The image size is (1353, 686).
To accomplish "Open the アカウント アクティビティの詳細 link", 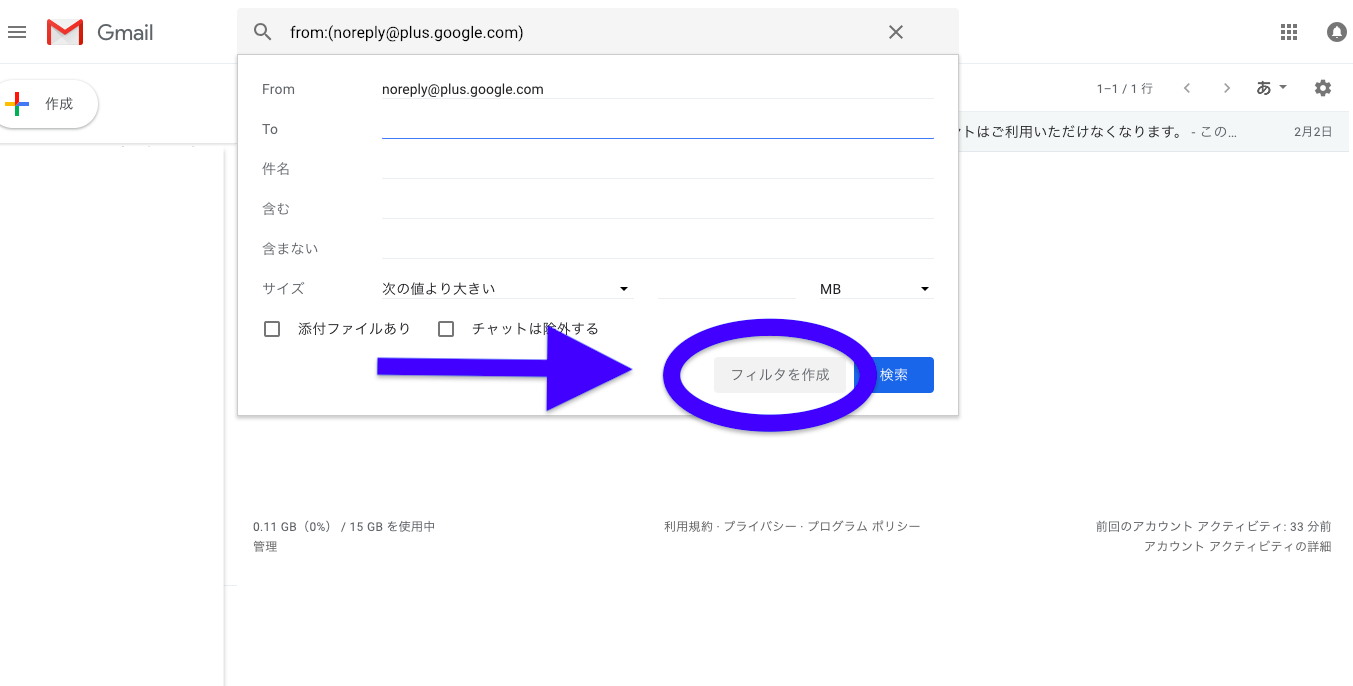I will click(x=1237, y=546).
